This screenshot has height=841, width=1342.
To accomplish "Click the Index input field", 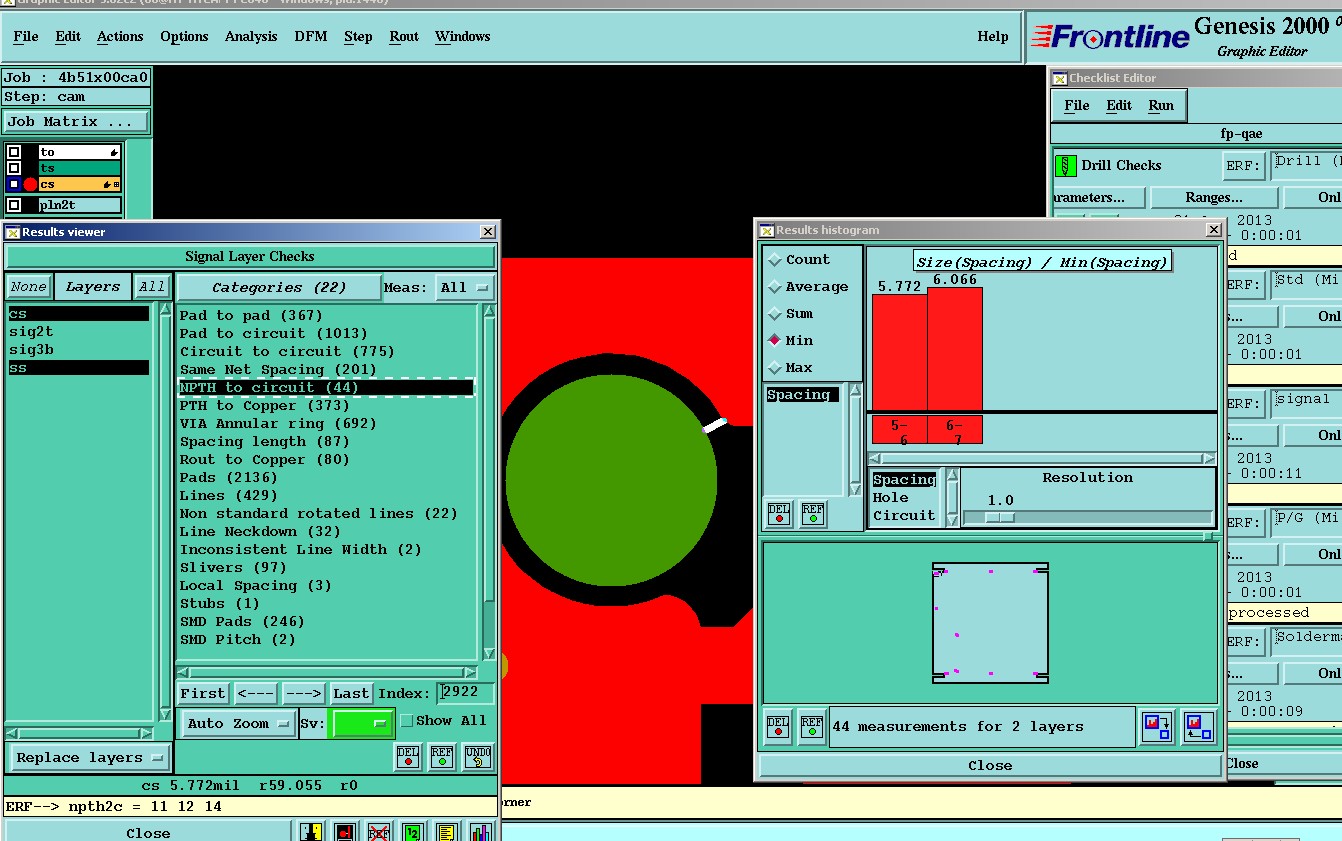I will [465, 693].
